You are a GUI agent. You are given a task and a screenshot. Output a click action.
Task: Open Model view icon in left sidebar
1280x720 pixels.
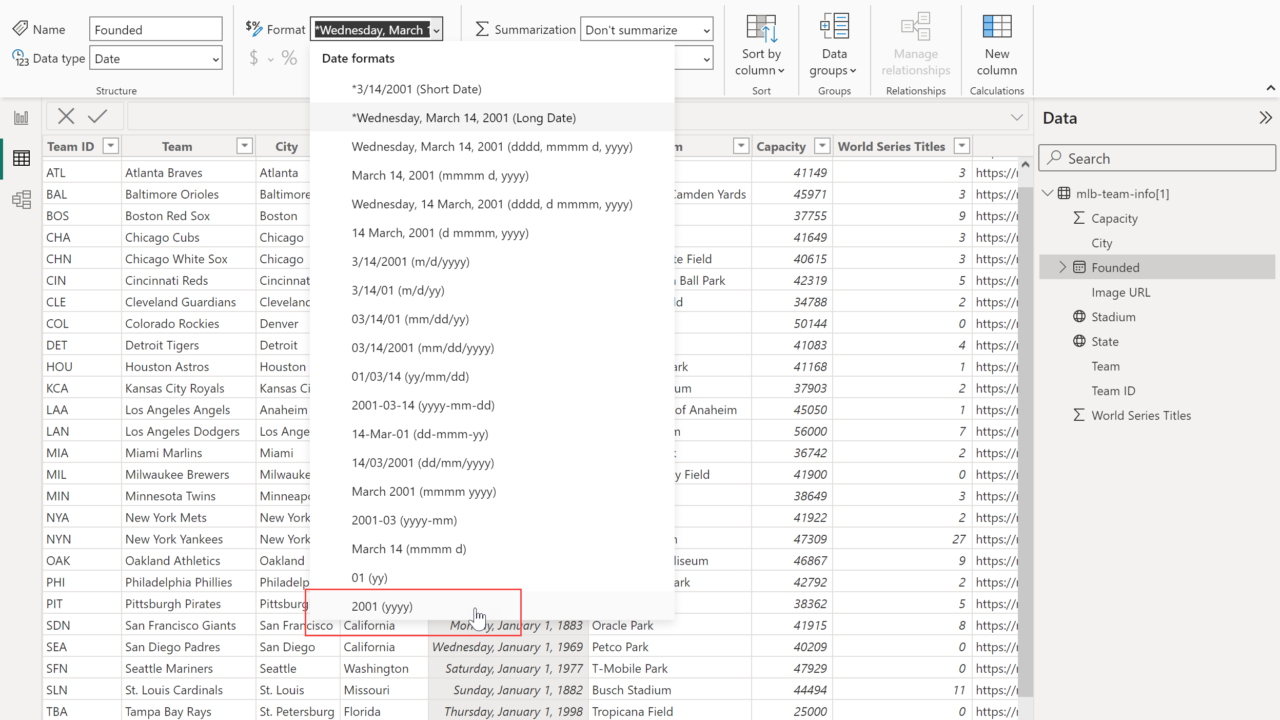click(x=21, y=200)
